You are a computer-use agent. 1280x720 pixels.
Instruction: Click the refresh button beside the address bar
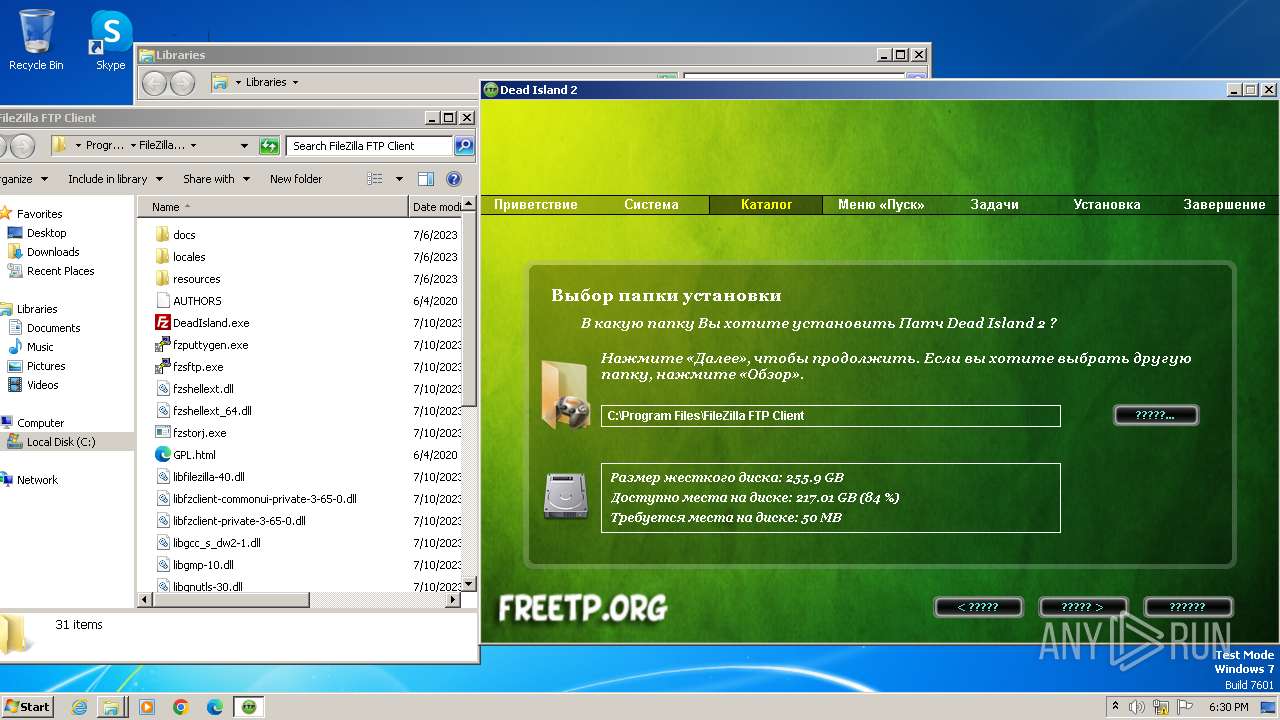(x=269, y=146)
